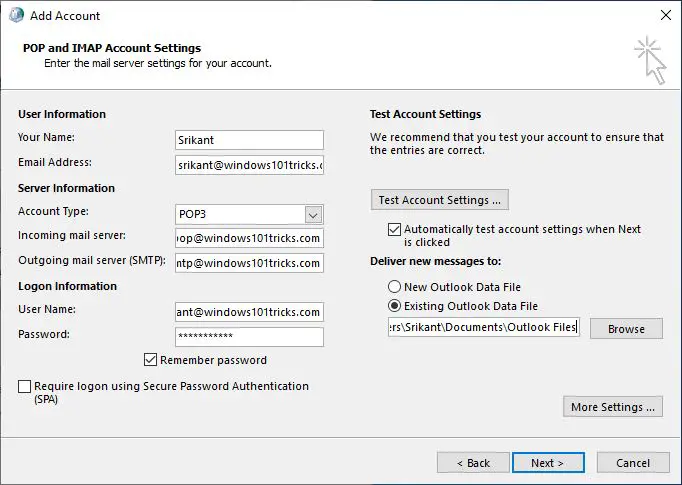Viewport: 682px width, 485px height.
Task: Select Existing Outlook Data File option
Action: (395, 306)
